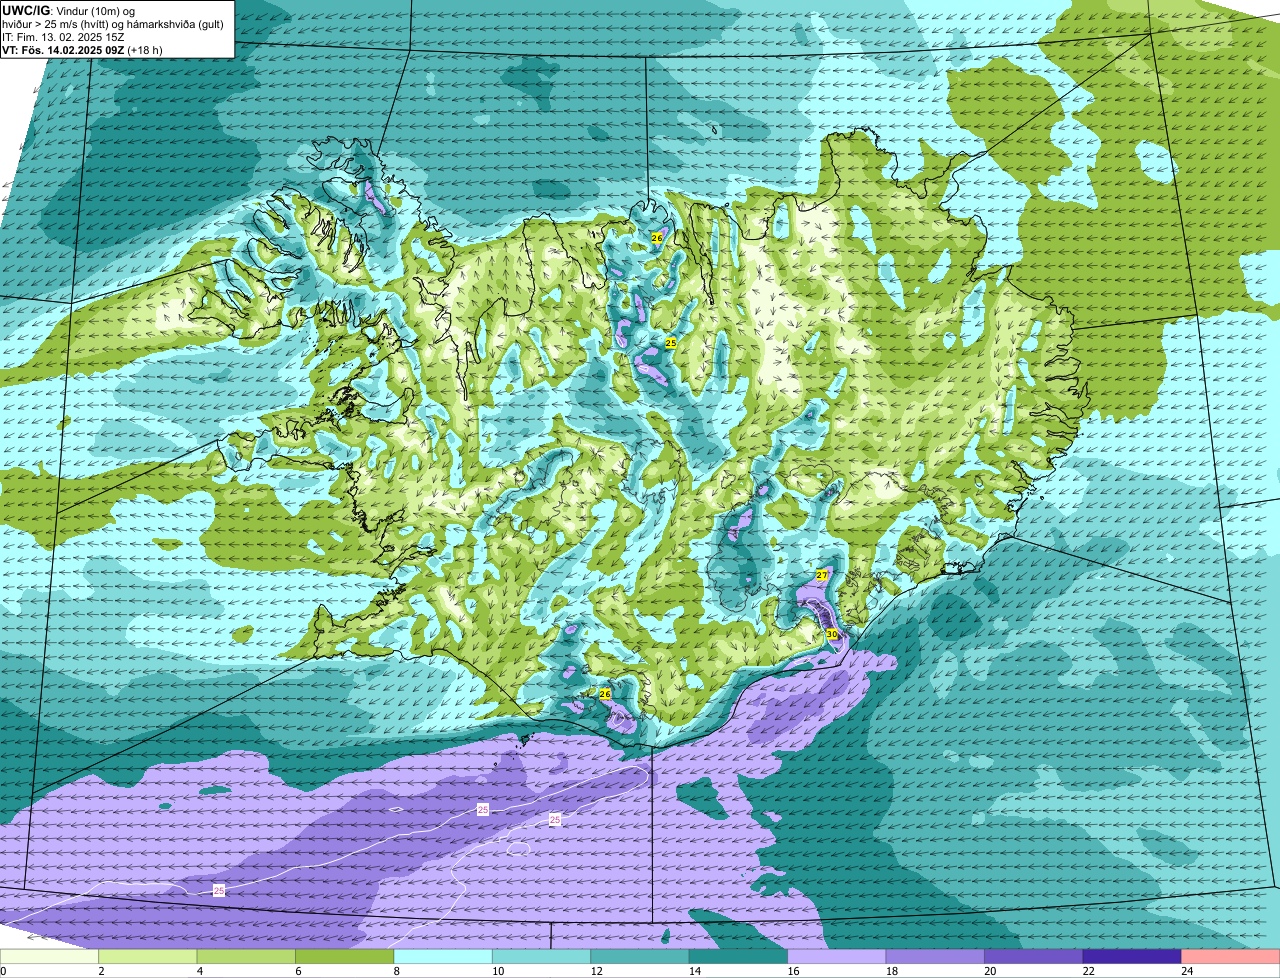Click the 12–14 m/s teal legend swatch
The image size is (1280, 978).
(640, 956)
